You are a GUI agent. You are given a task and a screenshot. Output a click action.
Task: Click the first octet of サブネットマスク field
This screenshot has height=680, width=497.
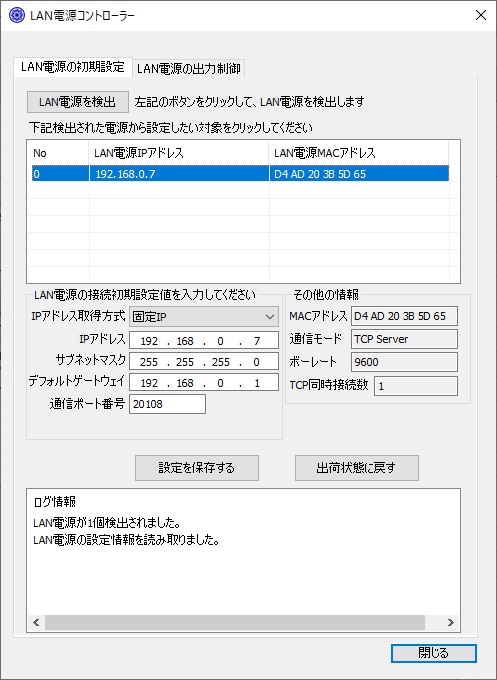149,362
